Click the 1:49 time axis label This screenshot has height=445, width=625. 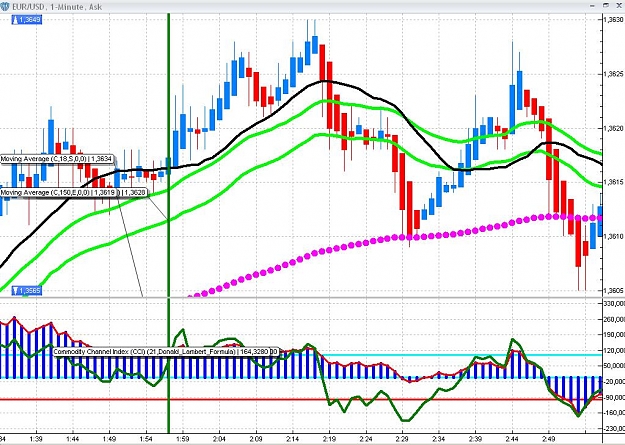pos(109,439)
